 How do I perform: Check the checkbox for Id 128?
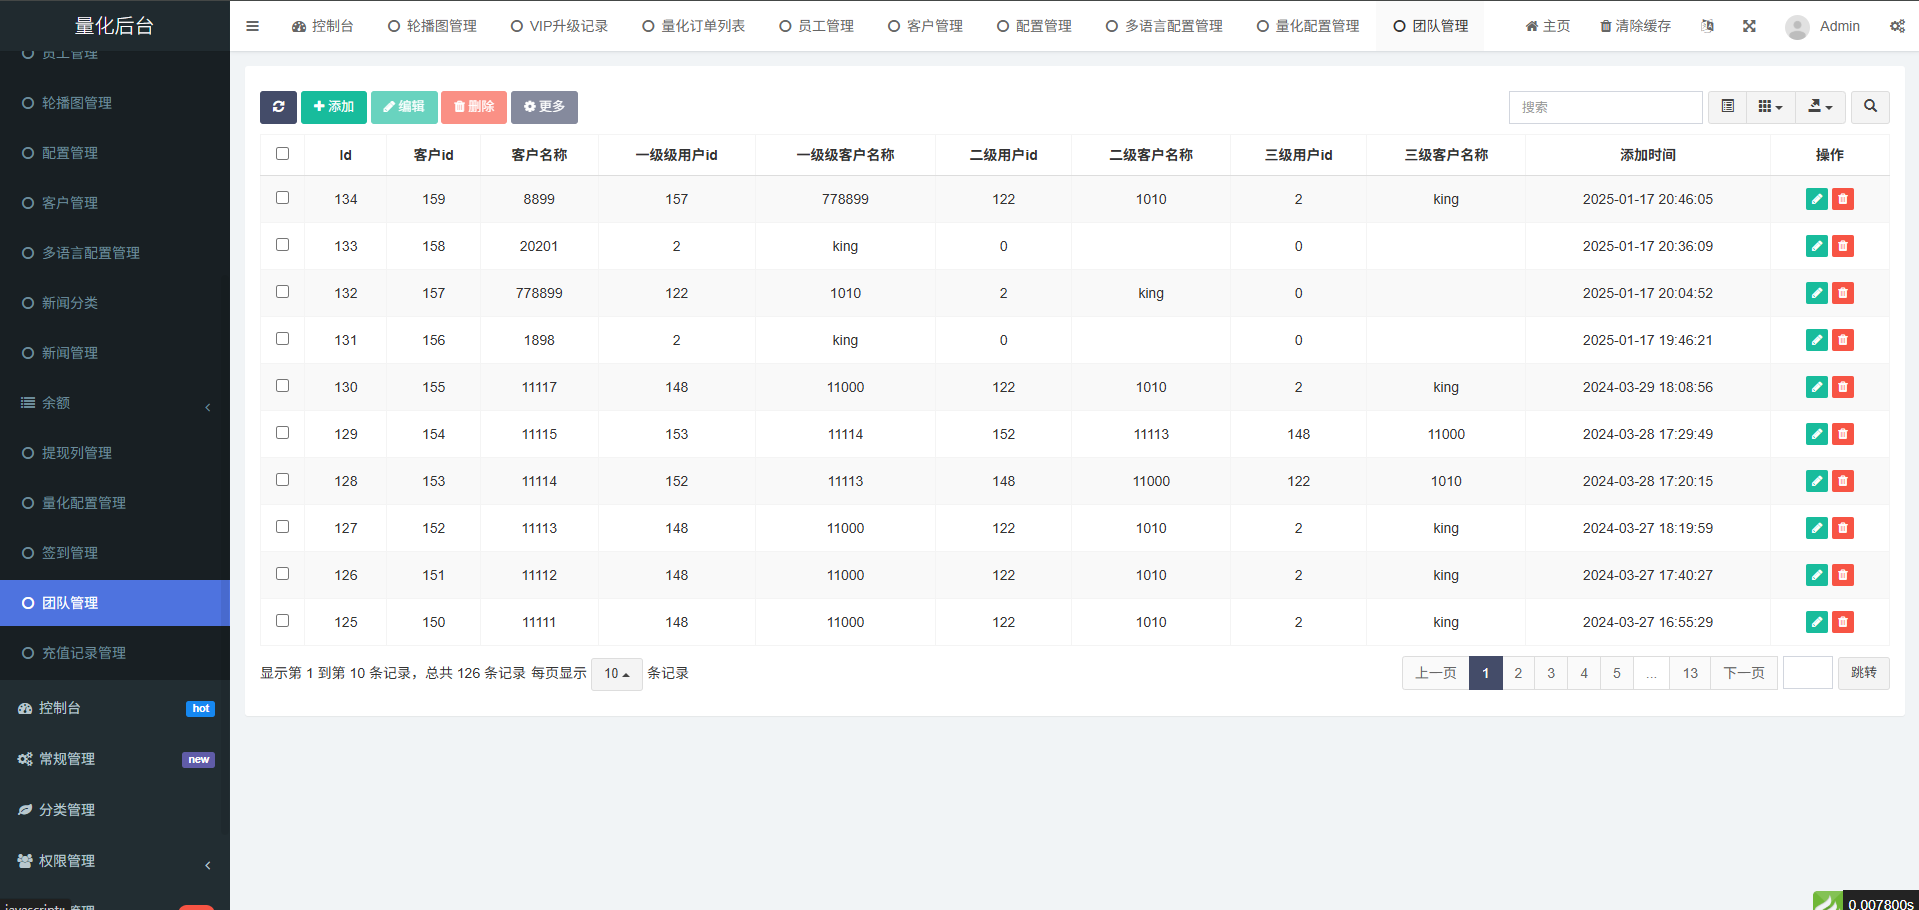(x=282, y=480)
